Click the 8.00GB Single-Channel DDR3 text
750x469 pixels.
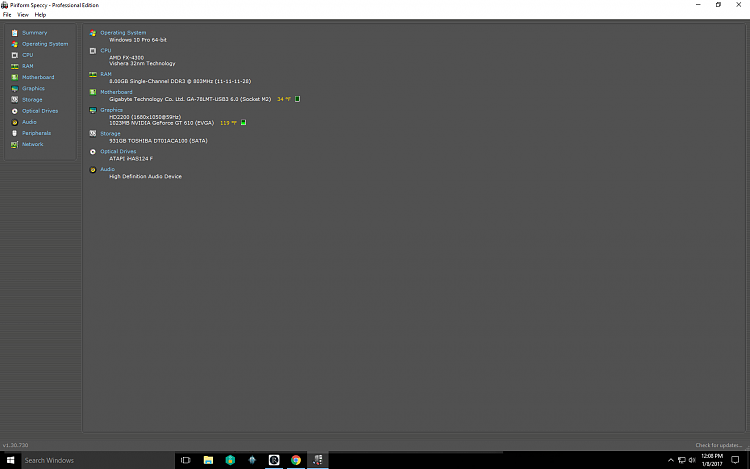(180, 82)
